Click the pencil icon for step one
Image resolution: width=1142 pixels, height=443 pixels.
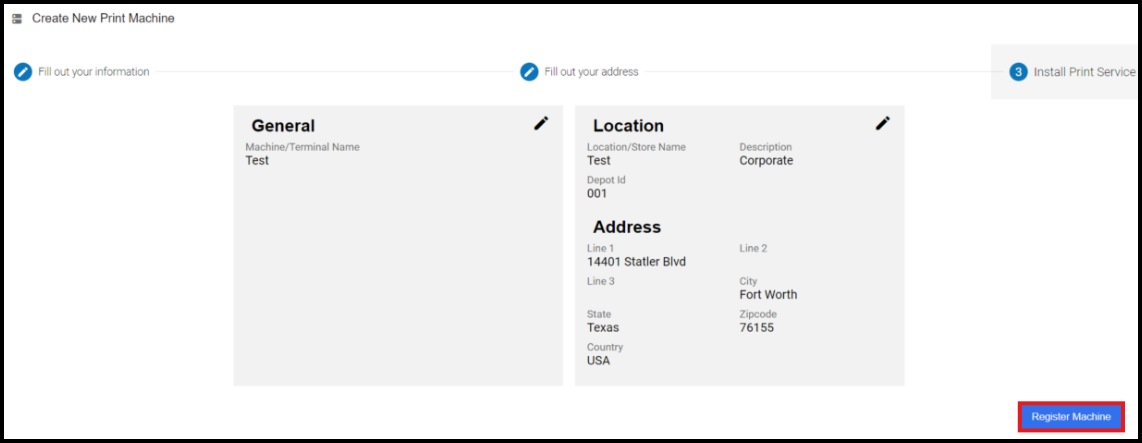22,72
